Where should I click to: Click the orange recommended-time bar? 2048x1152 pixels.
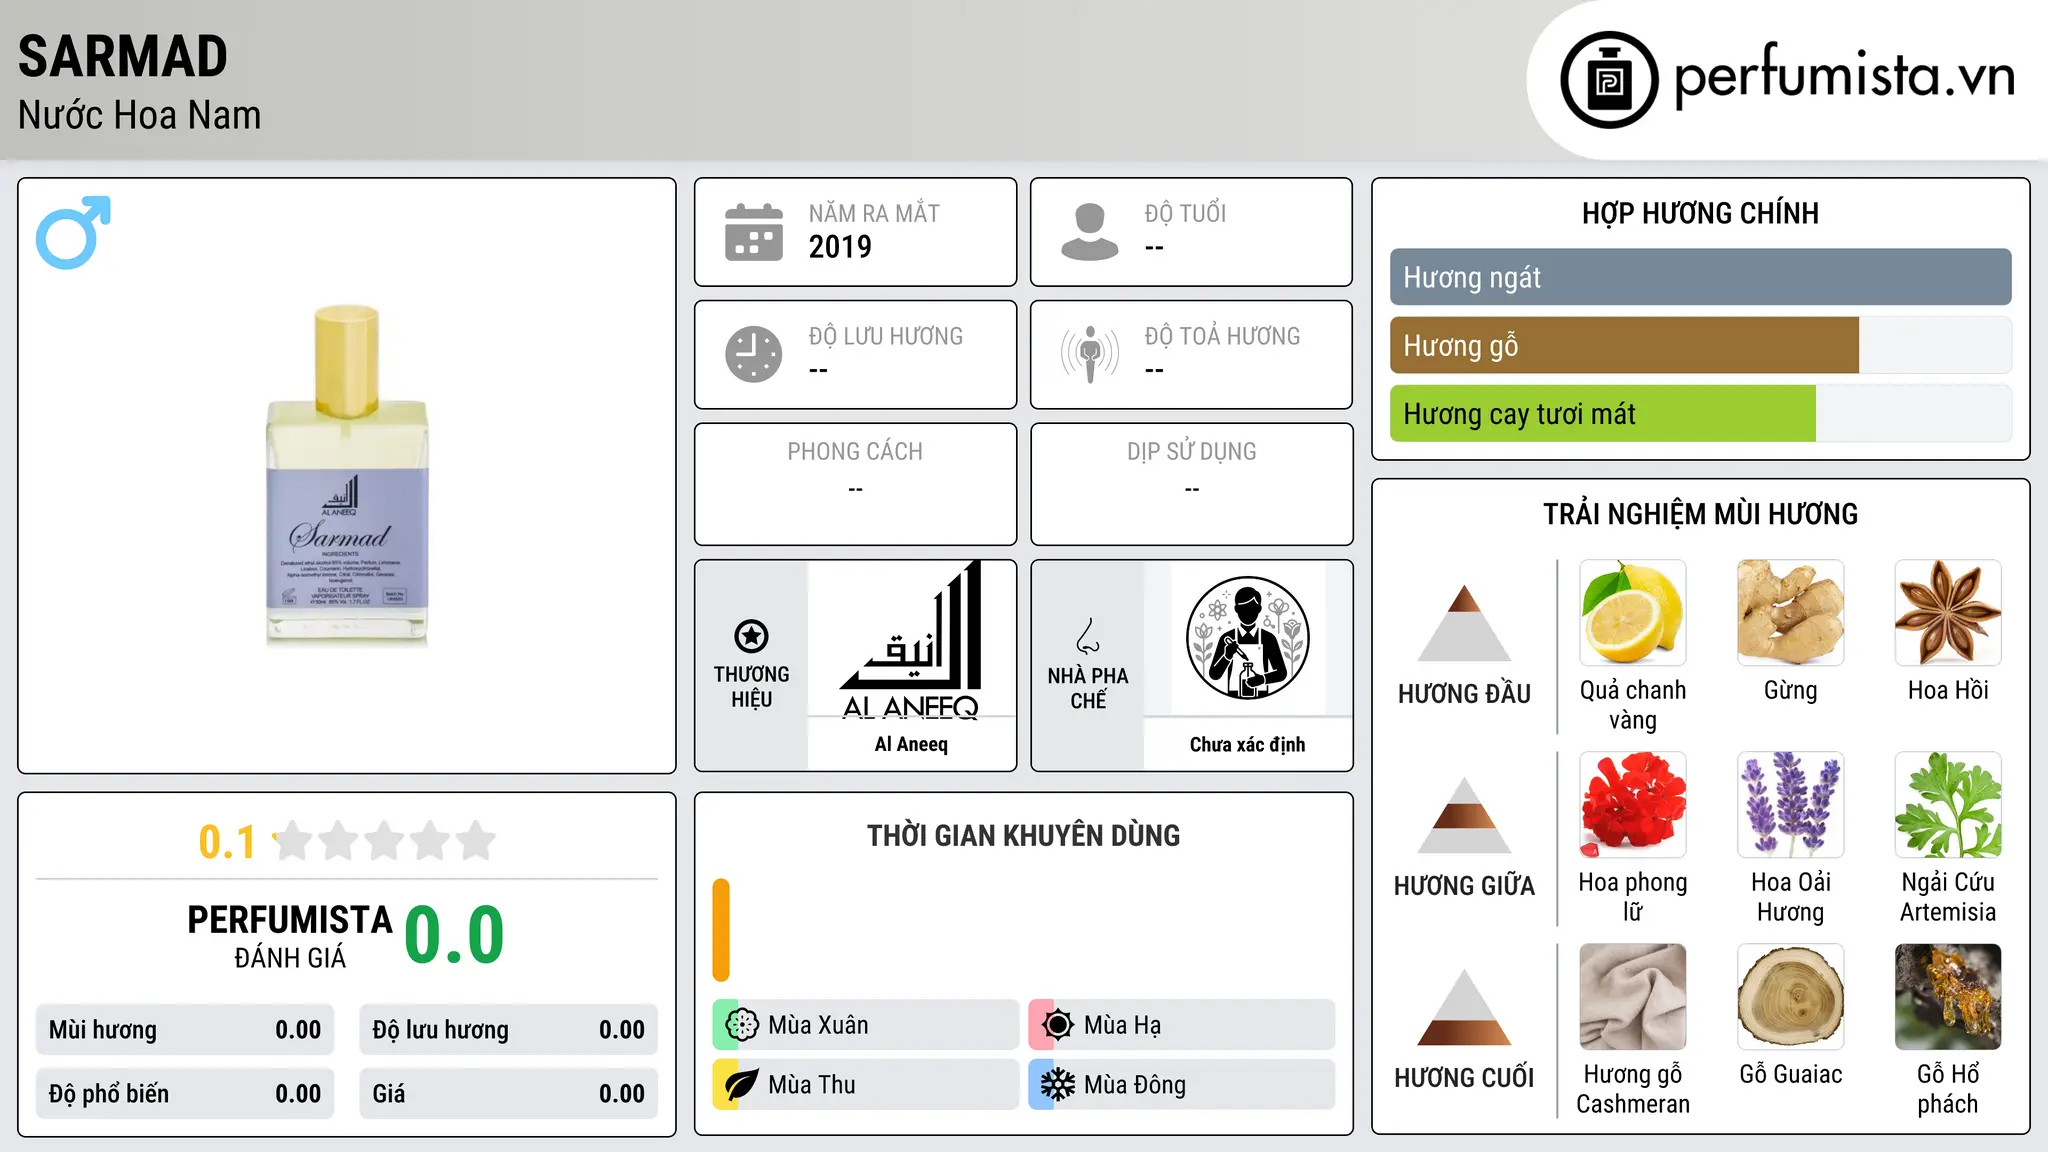click(721, 930)
